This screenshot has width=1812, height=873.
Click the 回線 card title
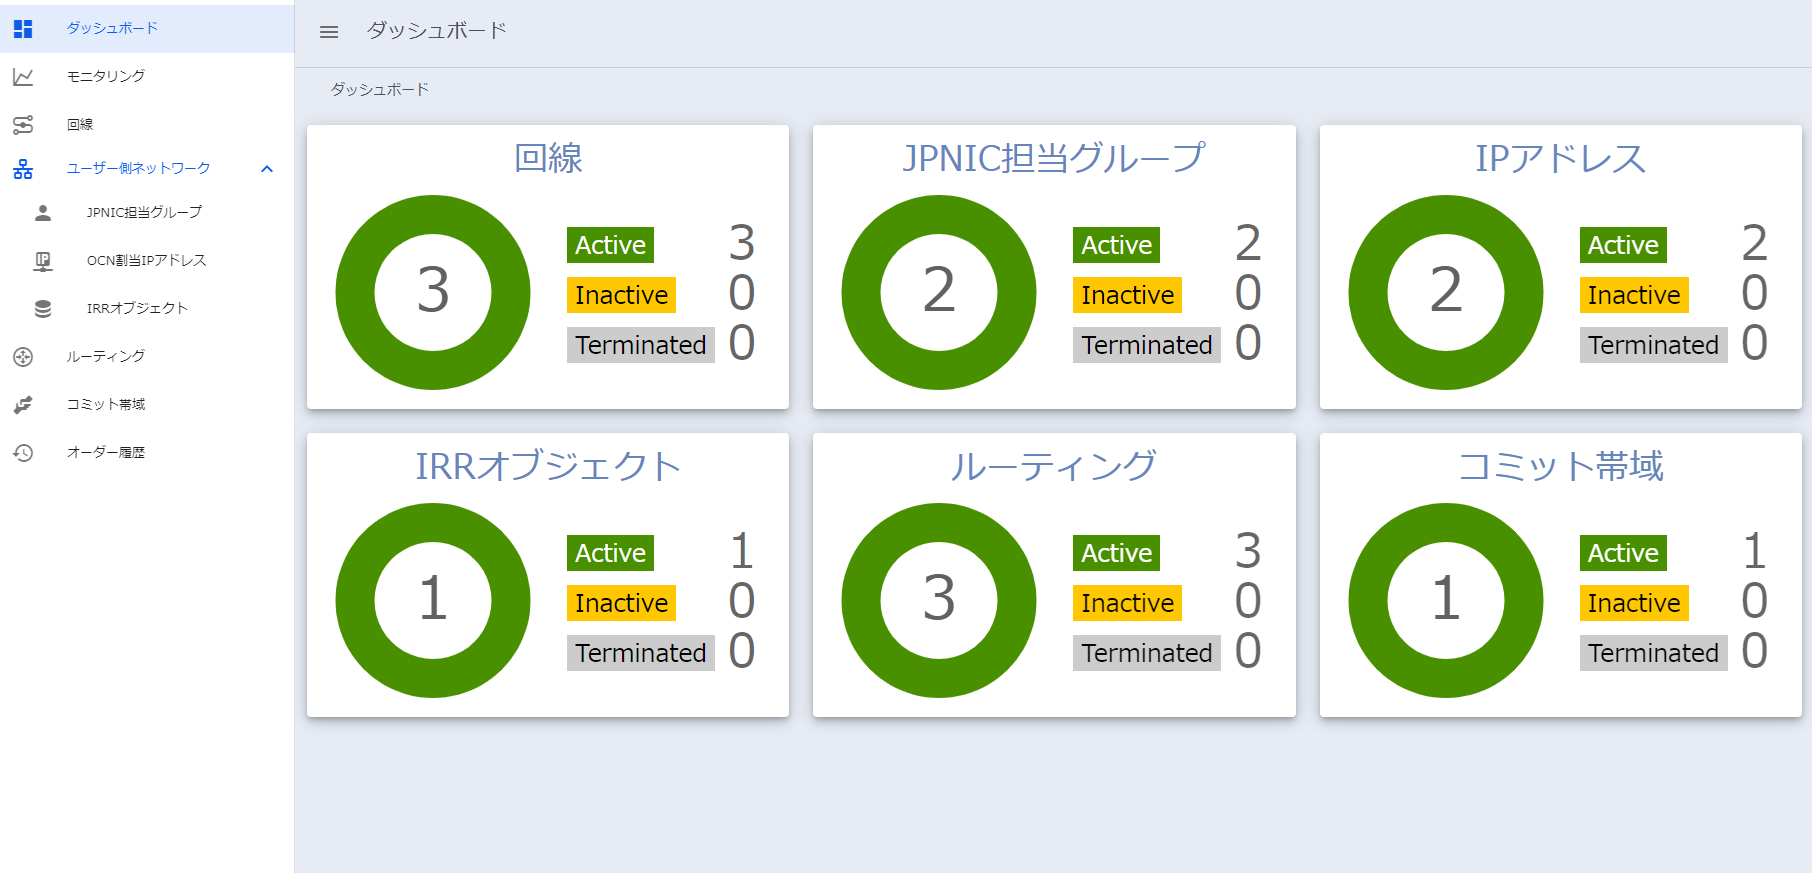pyautogui.click(x=548, y=158)
